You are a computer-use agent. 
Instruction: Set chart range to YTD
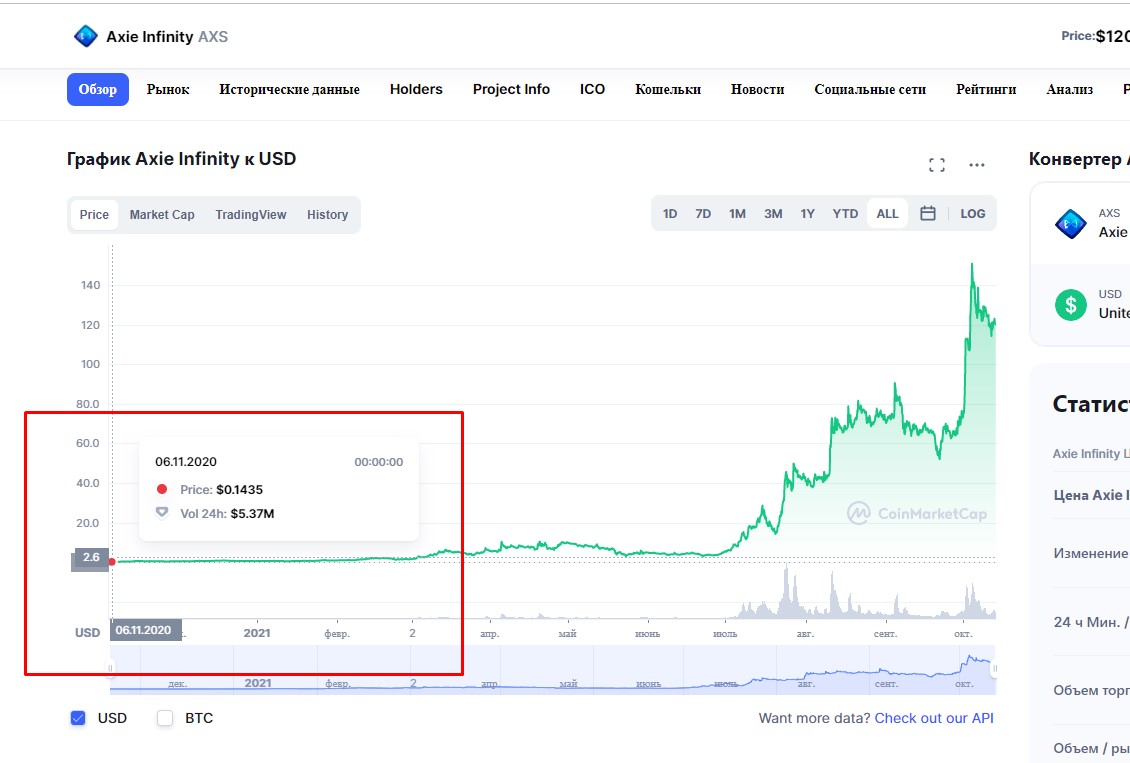(x=845, y=213)
